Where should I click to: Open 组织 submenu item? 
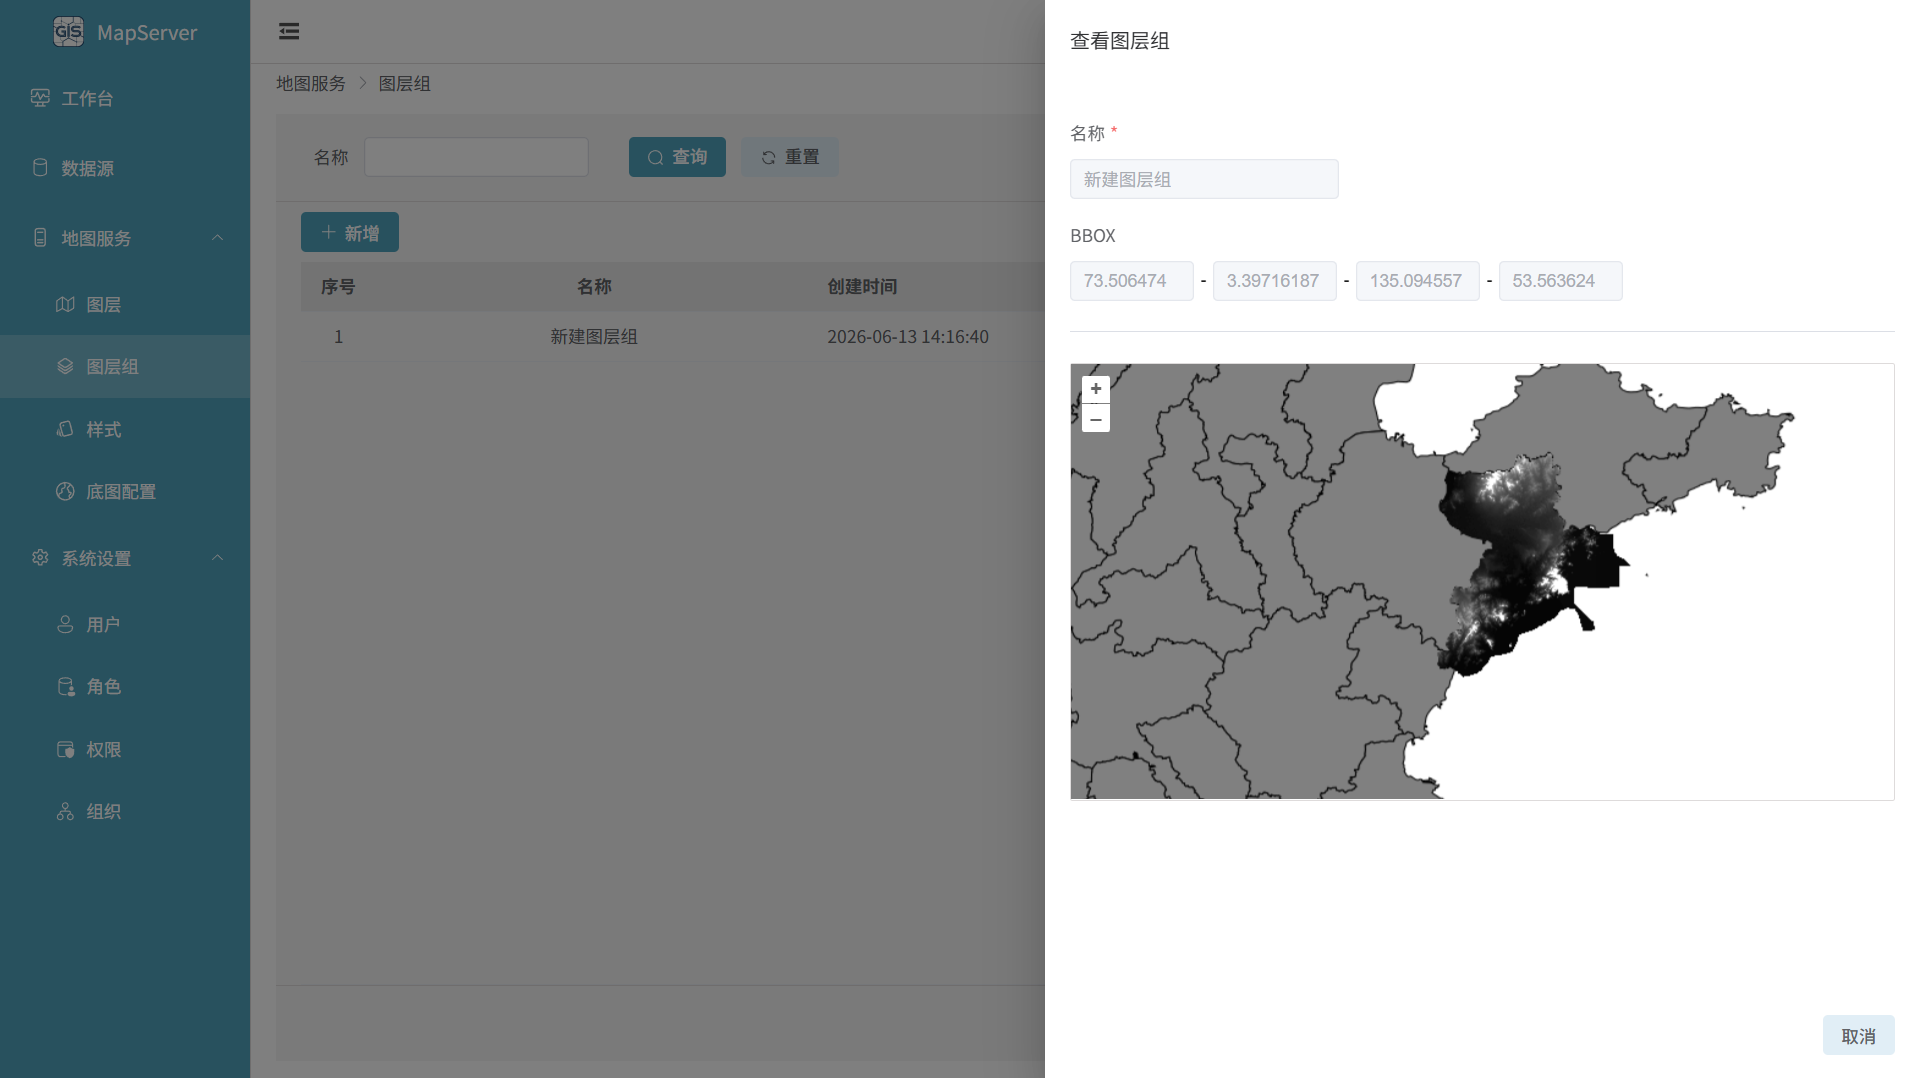point(125,811)
